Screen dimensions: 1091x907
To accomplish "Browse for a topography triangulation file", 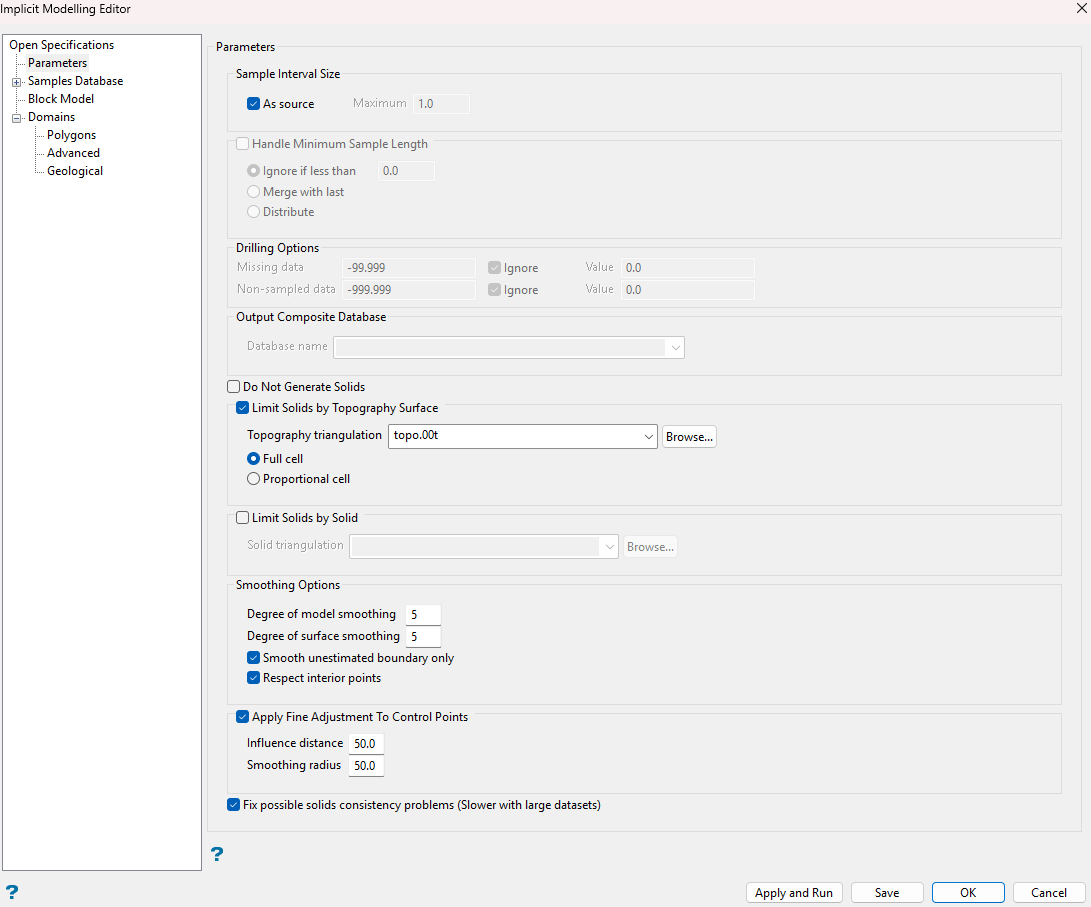I will (x=689, y=437).
